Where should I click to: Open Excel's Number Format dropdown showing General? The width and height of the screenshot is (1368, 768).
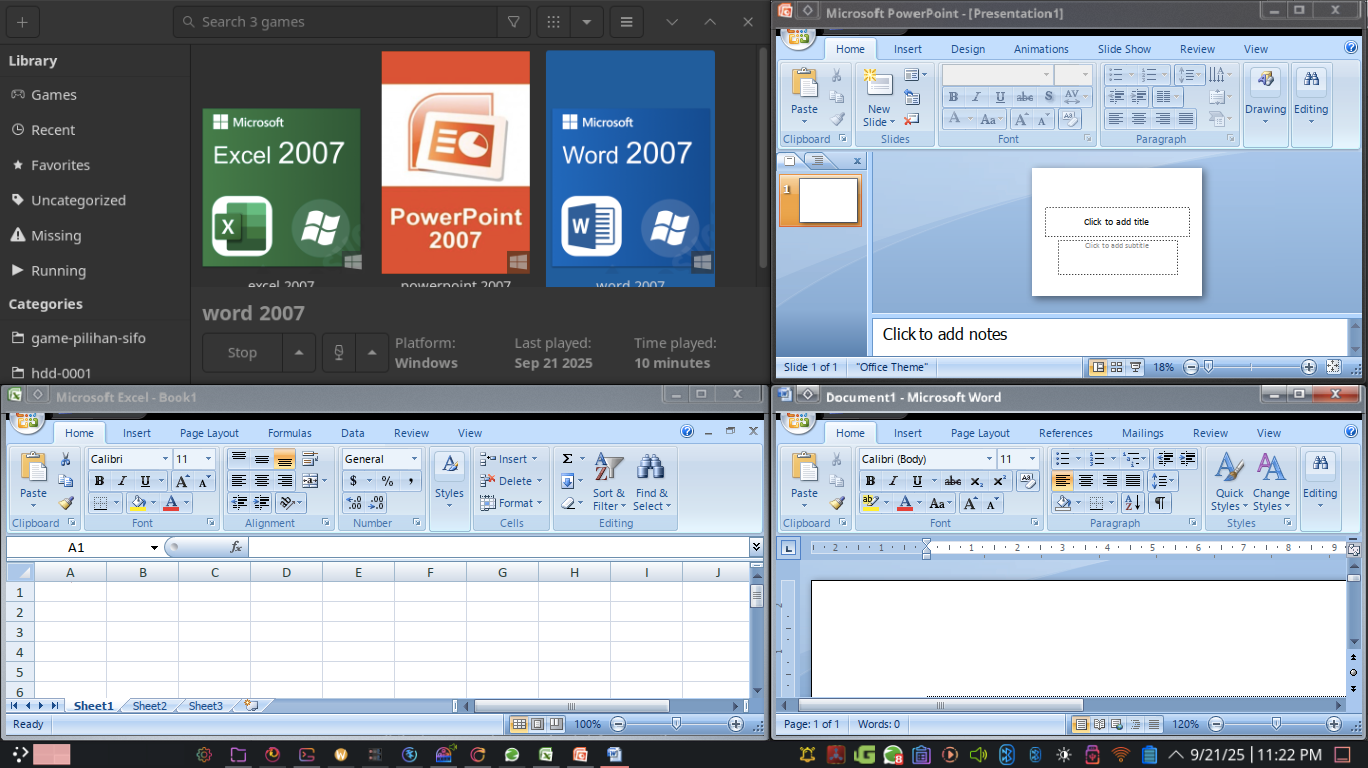pyautogui.click(x=414, y=459)
